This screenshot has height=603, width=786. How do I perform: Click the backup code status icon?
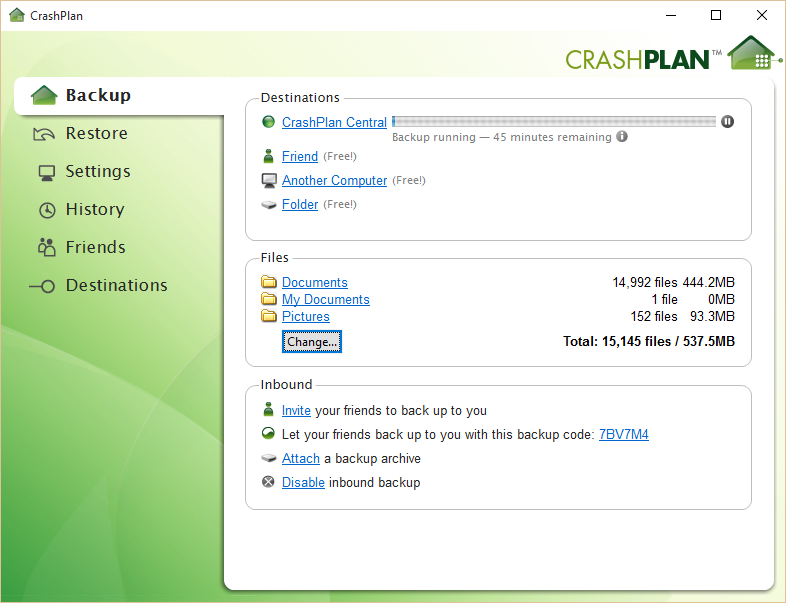point(269,434)
